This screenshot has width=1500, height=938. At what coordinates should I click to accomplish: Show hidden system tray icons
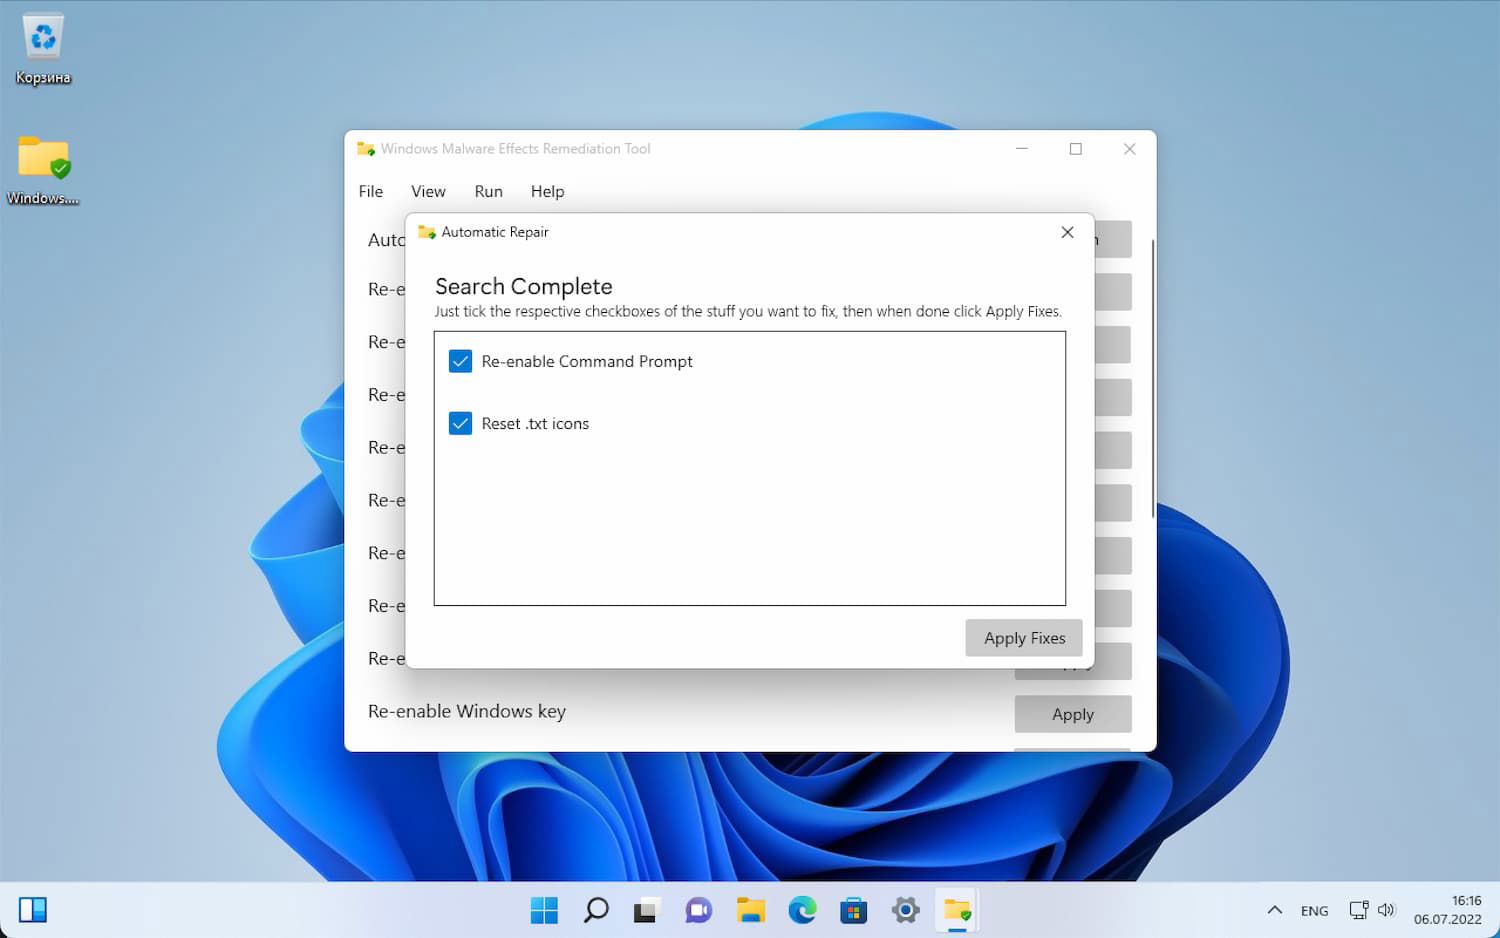[1274, 910]
